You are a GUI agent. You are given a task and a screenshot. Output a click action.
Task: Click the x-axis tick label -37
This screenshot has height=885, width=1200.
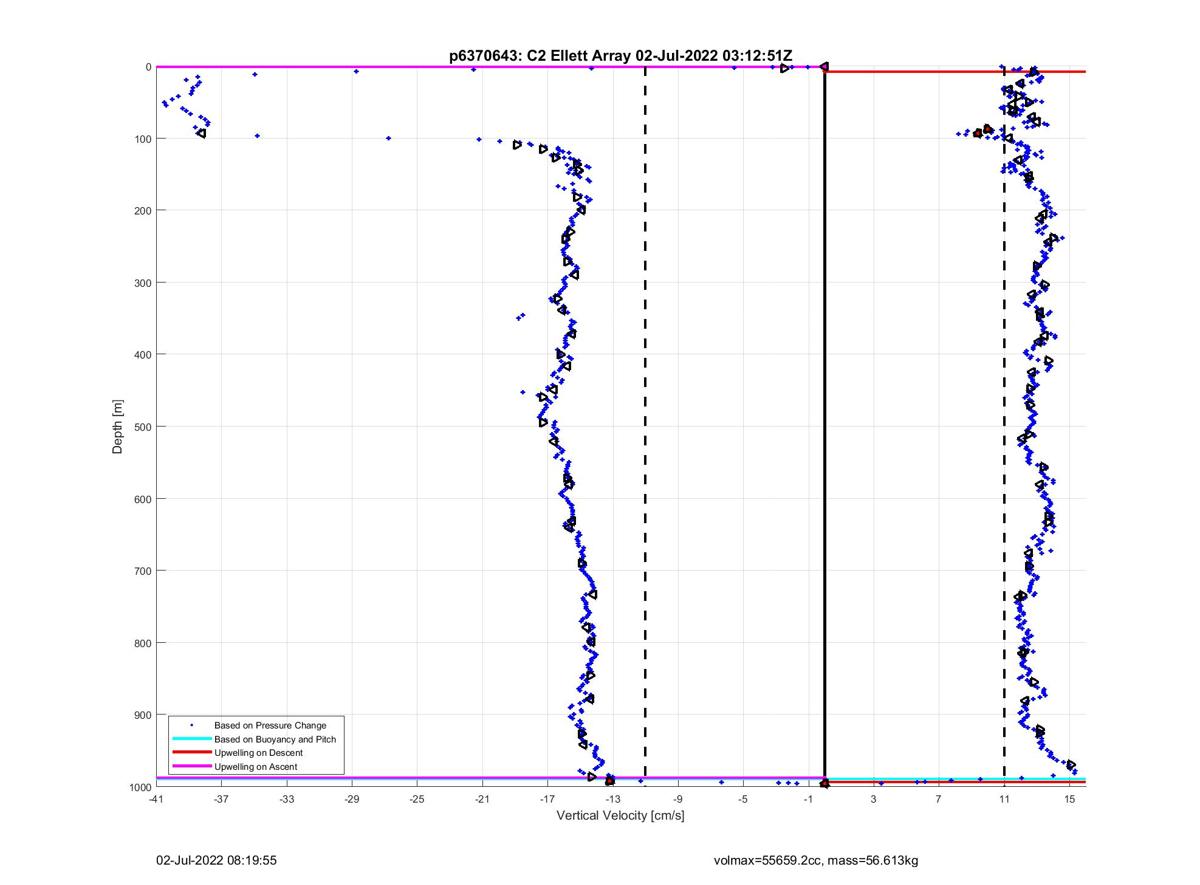click(x=221, y=799)
